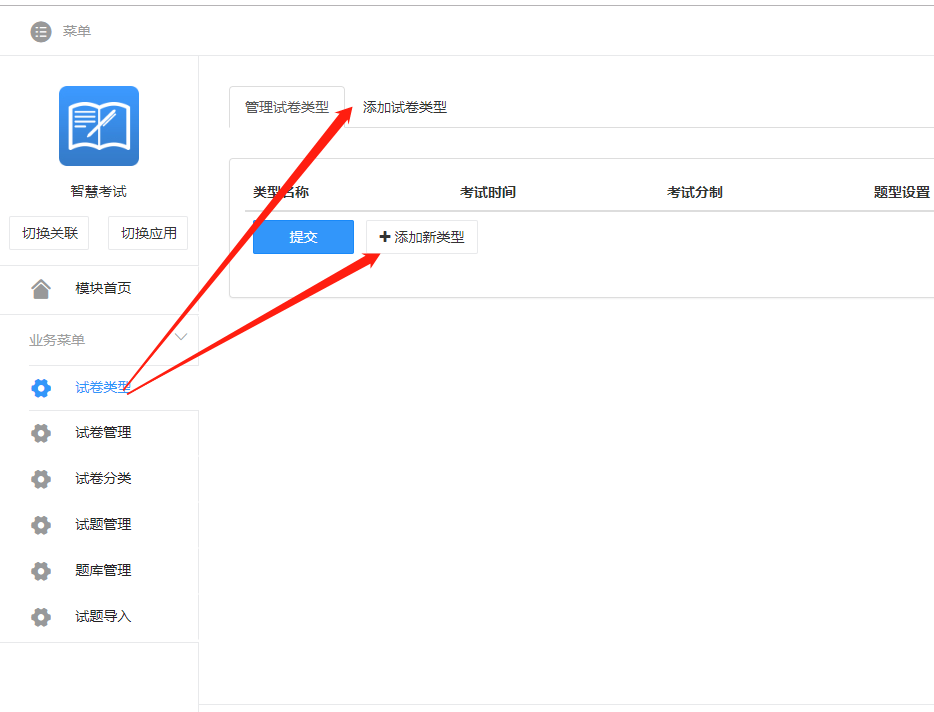Open the 试卷分类 menu item
Screen dimensions: 934x712
(x=103, y=478)
